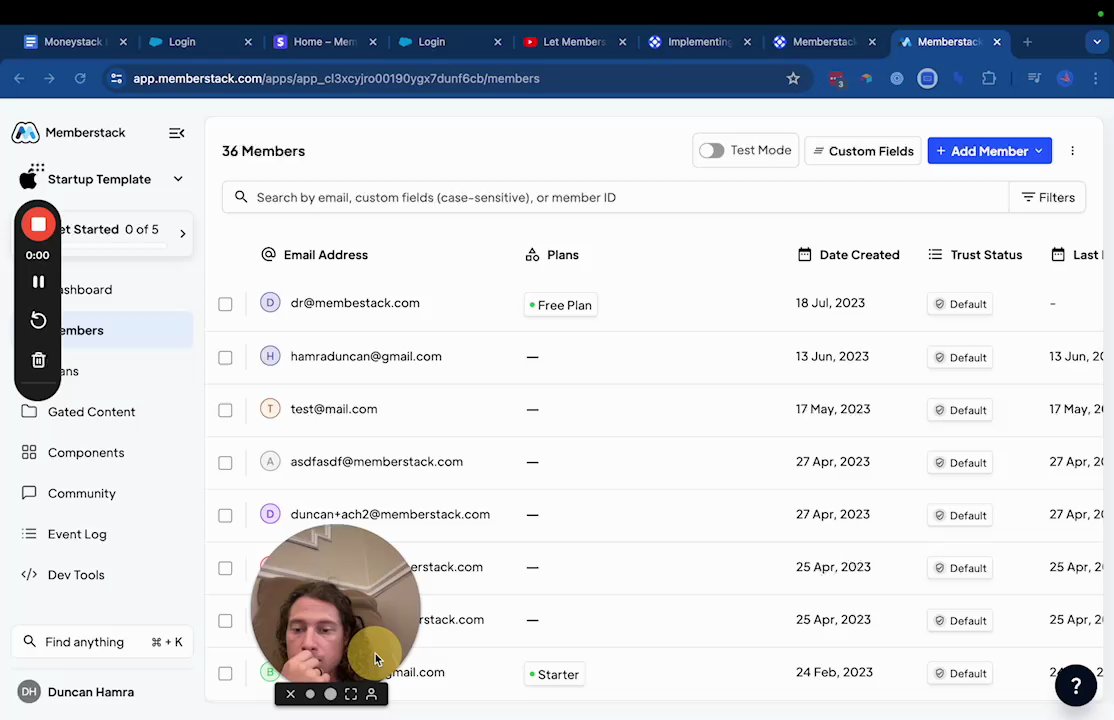1114x720 pixels.
Task: Open the help question mark button
Action: tap(1076, 685)
